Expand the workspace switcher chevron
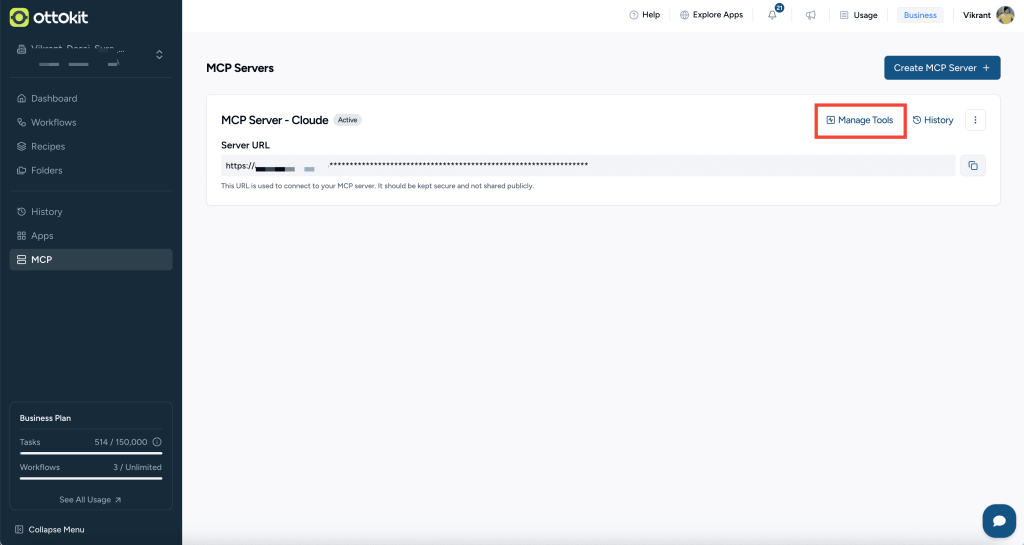 click(x=159, y=54)
